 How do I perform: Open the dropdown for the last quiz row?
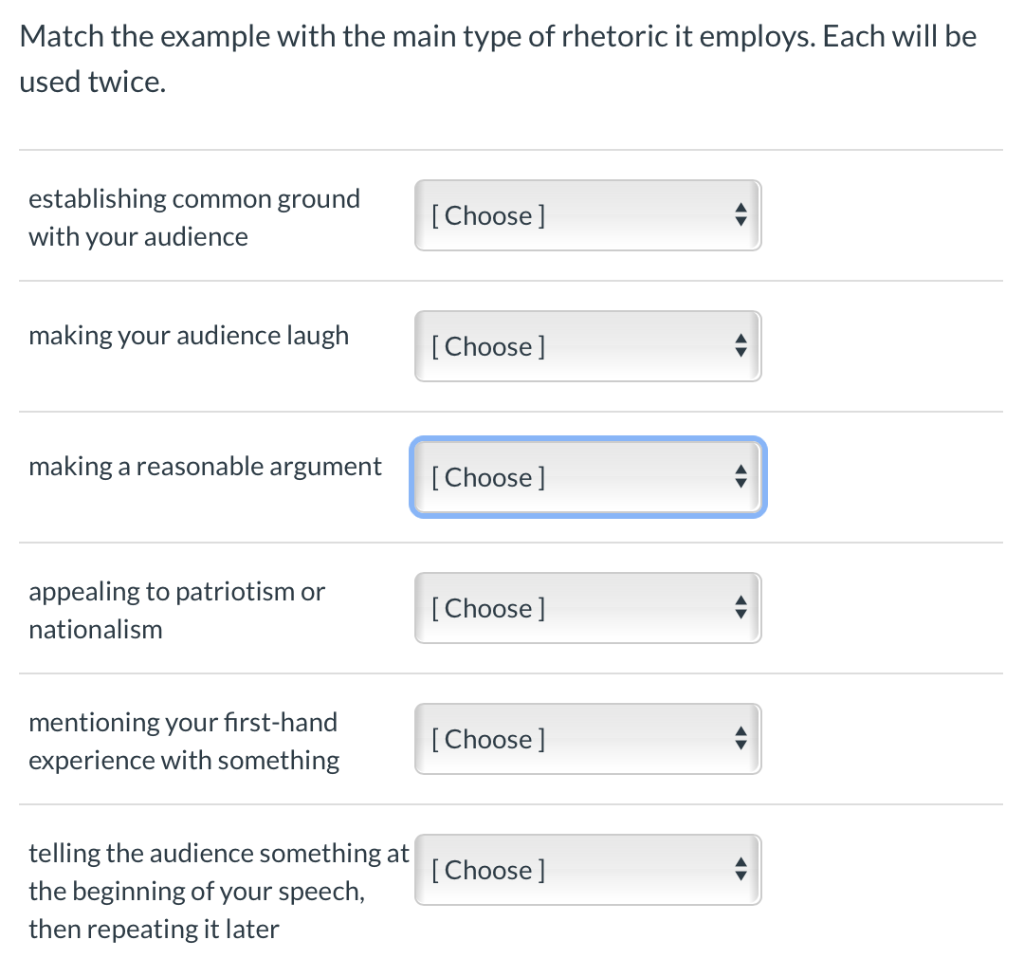587,870
